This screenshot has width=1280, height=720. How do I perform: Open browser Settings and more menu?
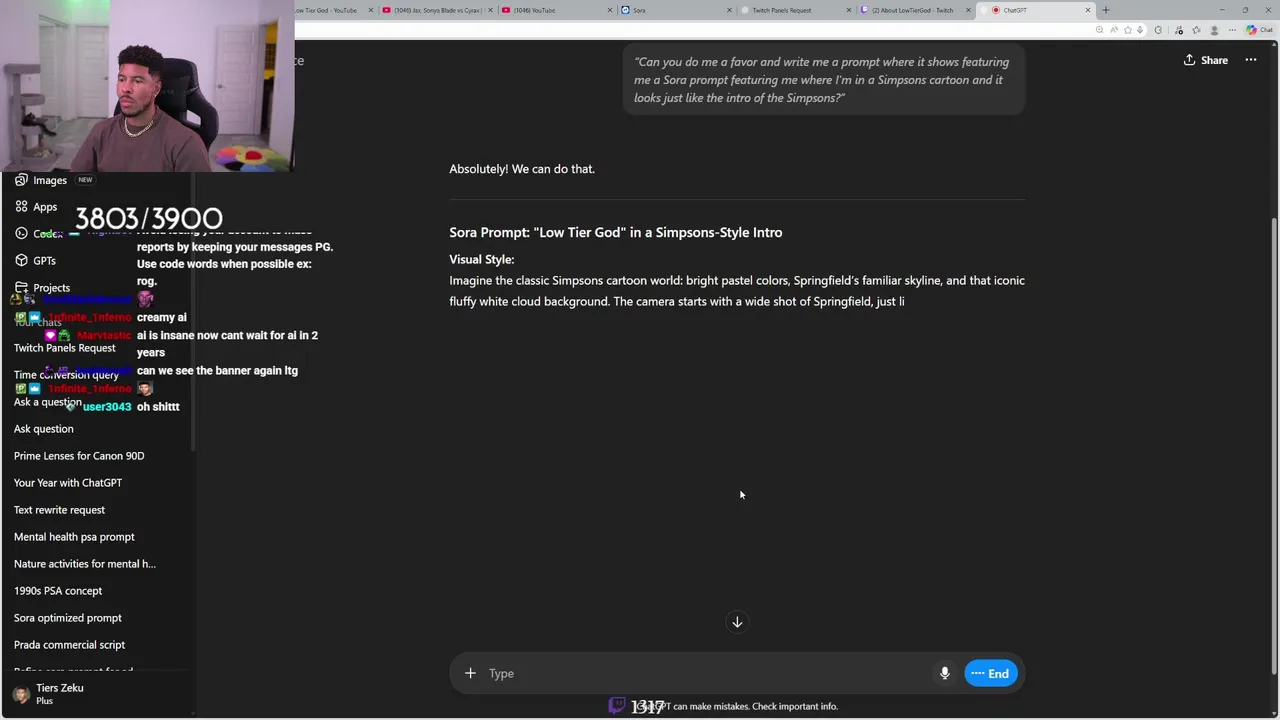(x=1232, y=30)
